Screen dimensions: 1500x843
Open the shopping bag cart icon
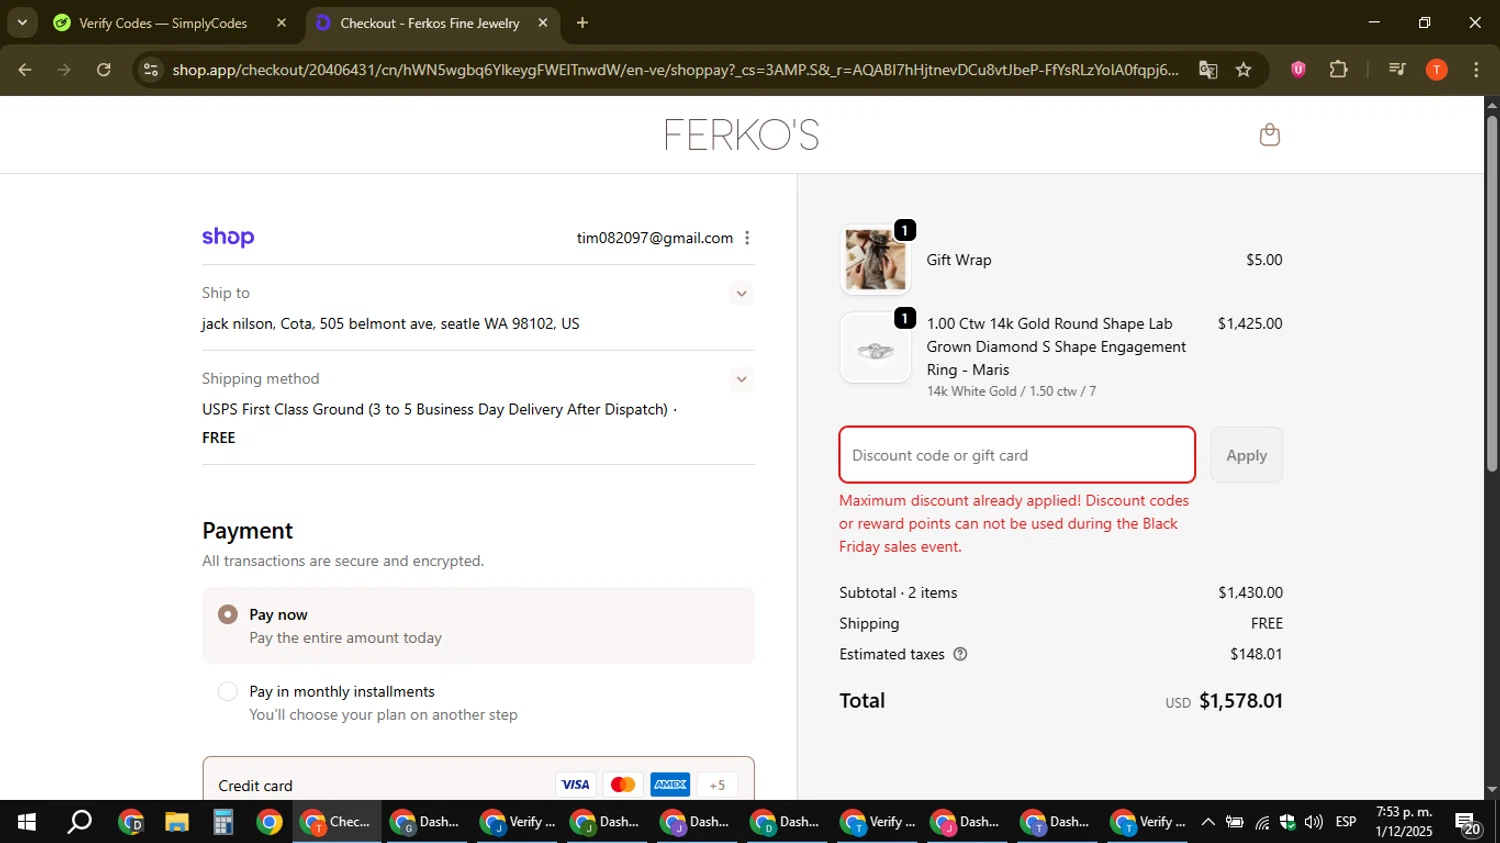(x=1269, y=135)
